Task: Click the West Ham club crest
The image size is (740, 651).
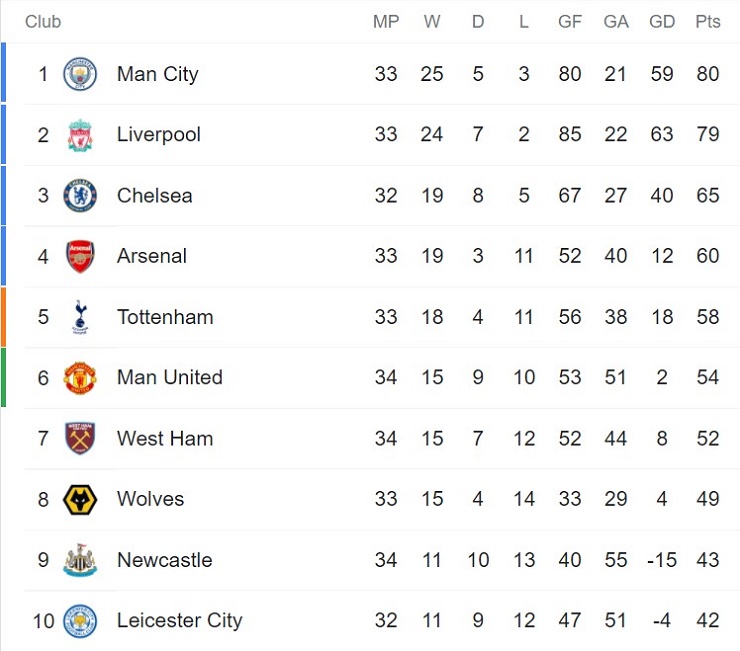Action: [x=80, y=438]
